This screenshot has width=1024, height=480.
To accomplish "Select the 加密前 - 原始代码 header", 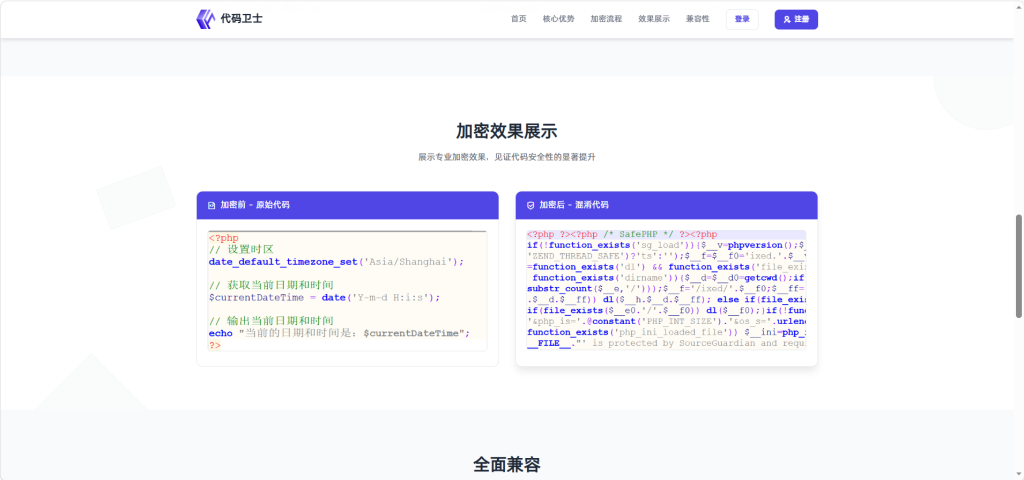I will click(x=347, y=205).
